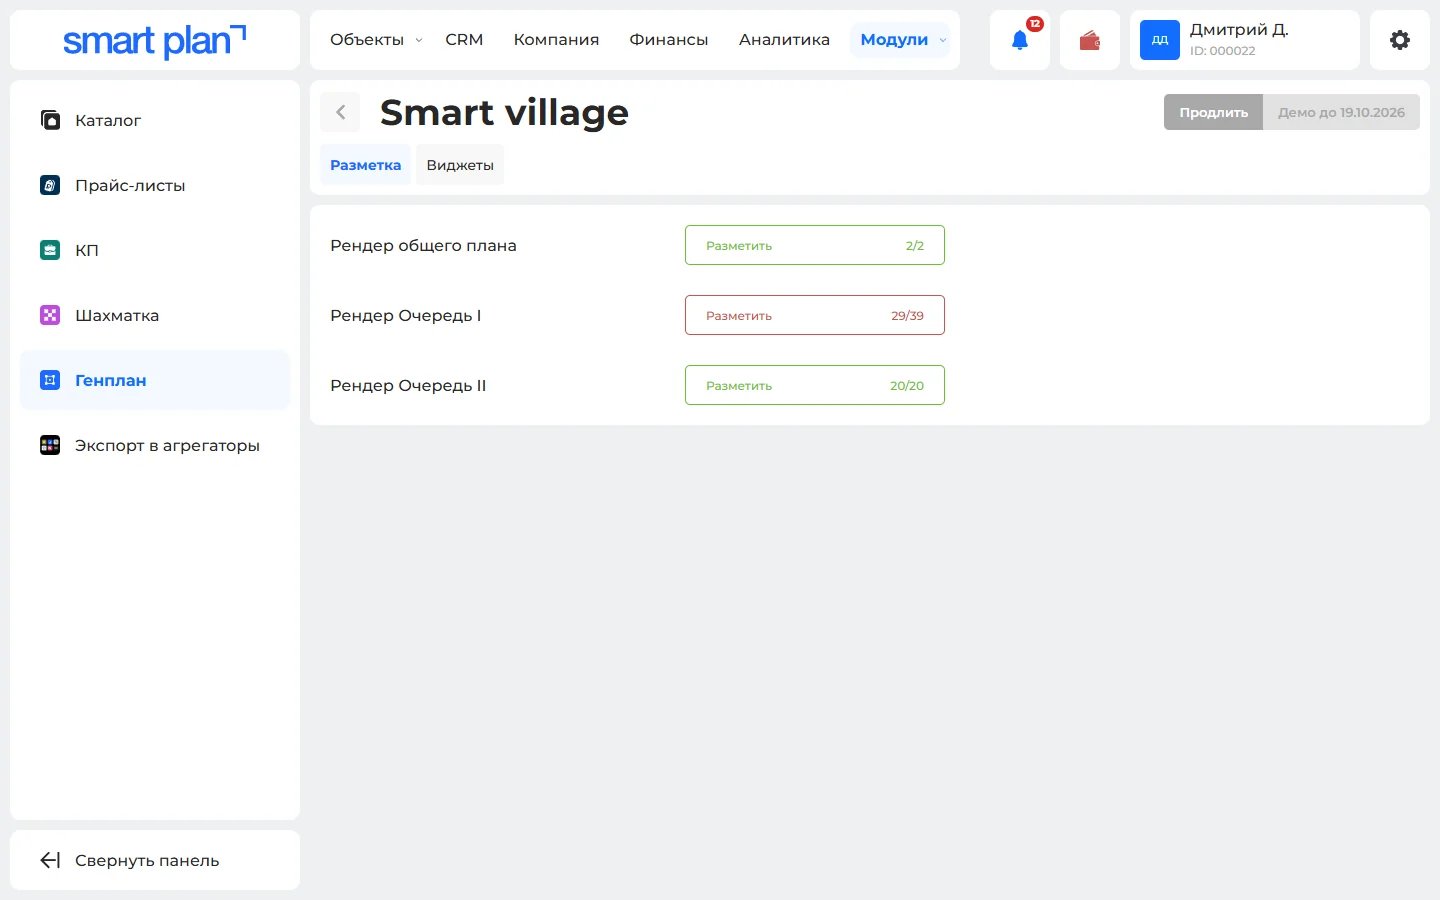Click the Продлить button
The height and width of the screenshot is (900, 1440).
[1213, 112]
